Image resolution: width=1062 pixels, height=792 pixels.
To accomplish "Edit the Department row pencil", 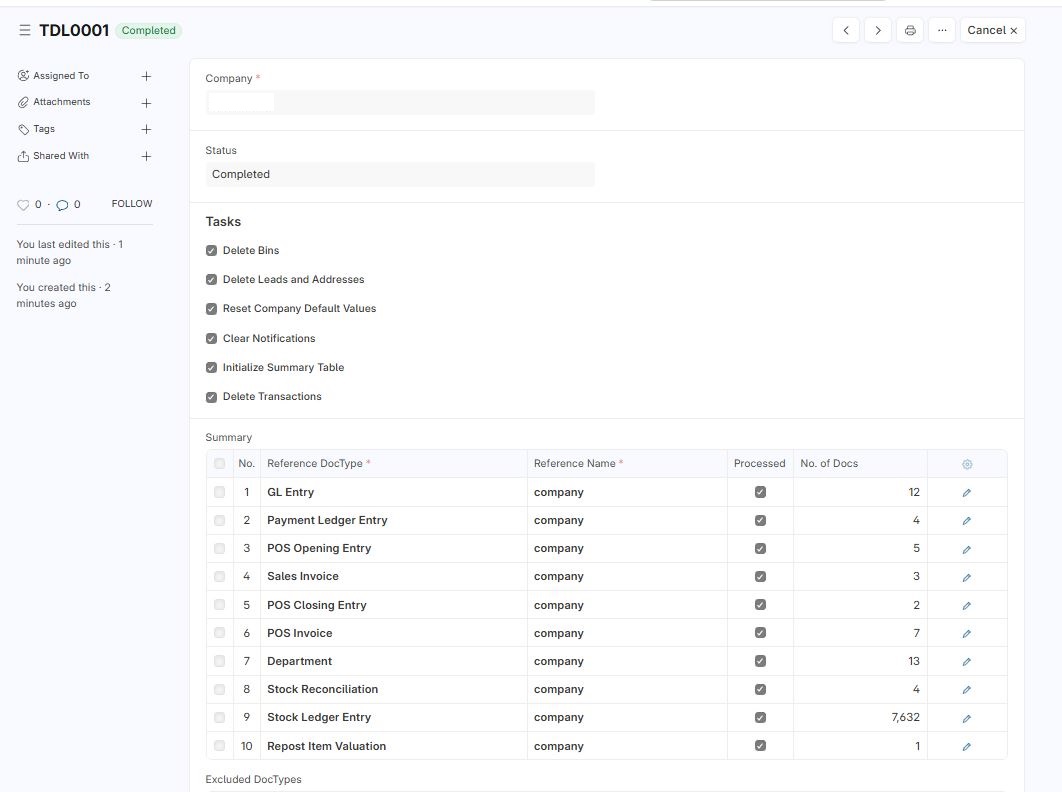I will pos(967,661).
